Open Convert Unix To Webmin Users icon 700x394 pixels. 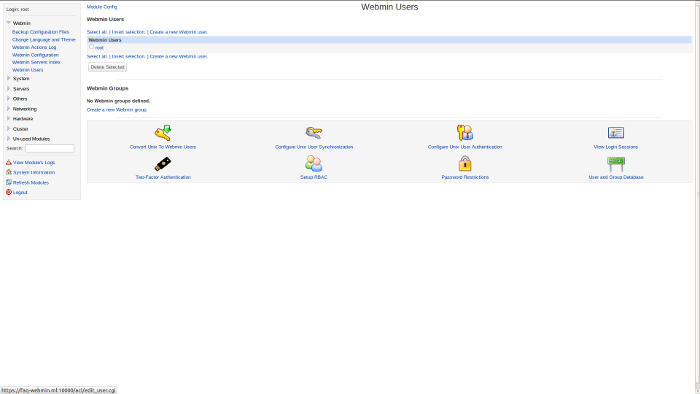point(163,133)
